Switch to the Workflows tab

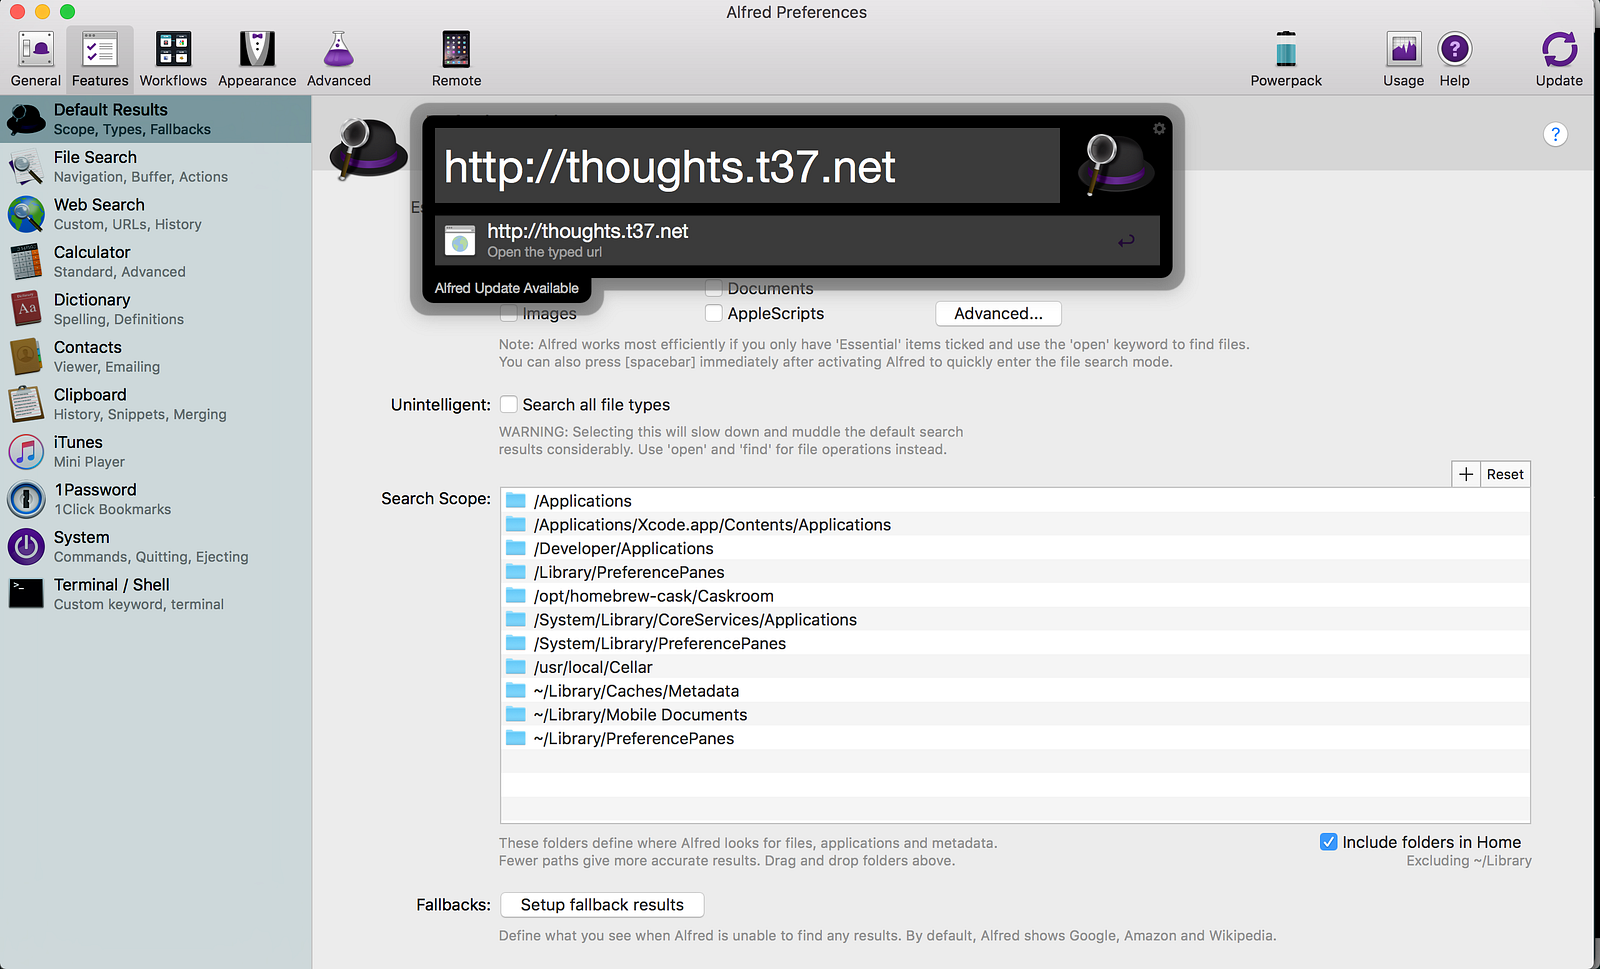coord(173,59)
